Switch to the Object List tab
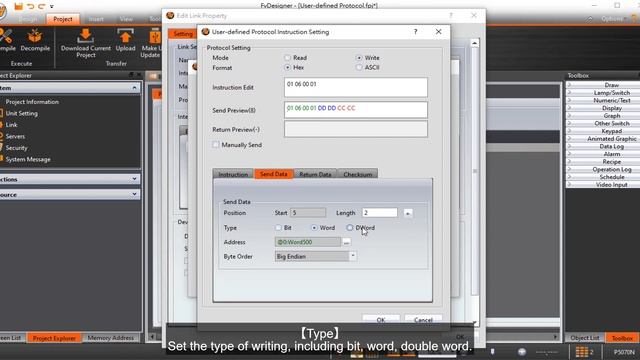The width and height of the screenshot is (640, 360). click(584, 338)
